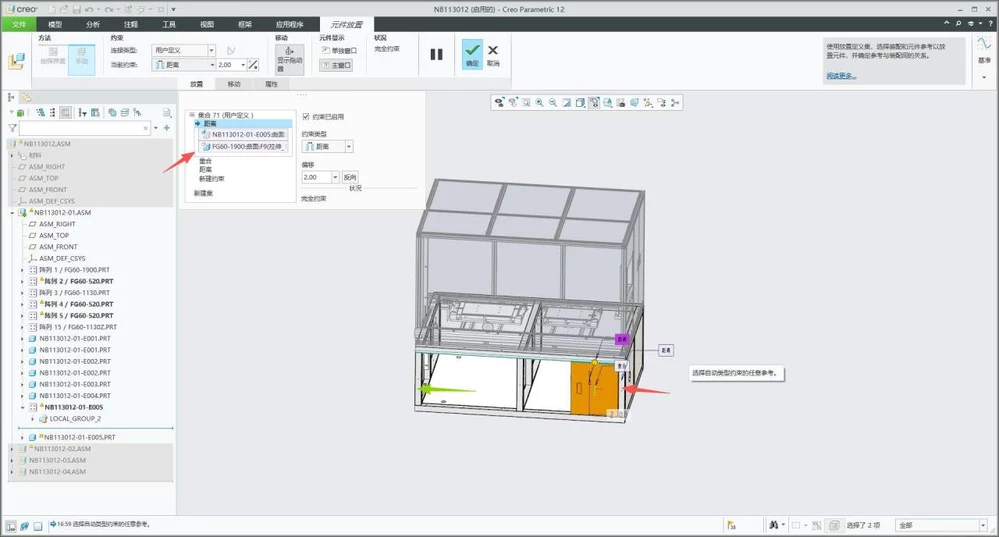Open the 偏移 2.00 dropdown arrow in panel

(335, 177)
